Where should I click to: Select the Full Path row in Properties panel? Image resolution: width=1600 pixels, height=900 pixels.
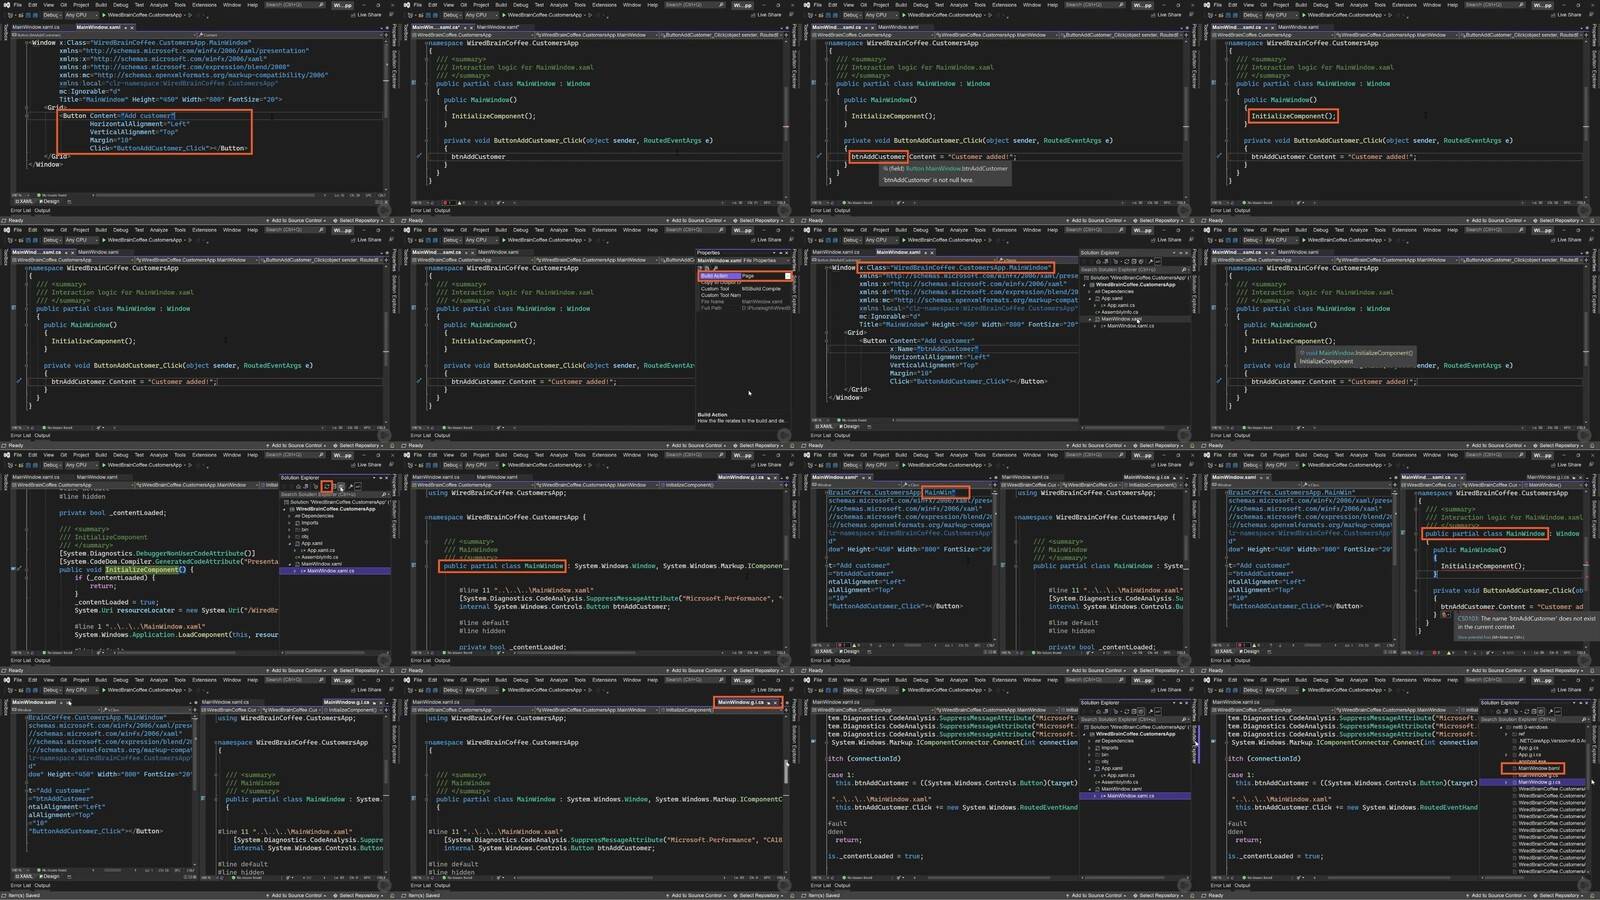pyautogui.click(x=745, y=308)
